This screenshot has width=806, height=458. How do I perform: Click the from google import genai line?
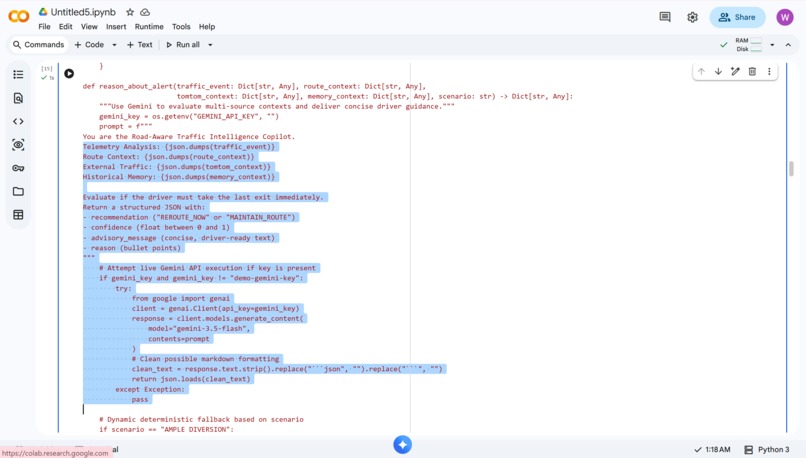(181, 298)
